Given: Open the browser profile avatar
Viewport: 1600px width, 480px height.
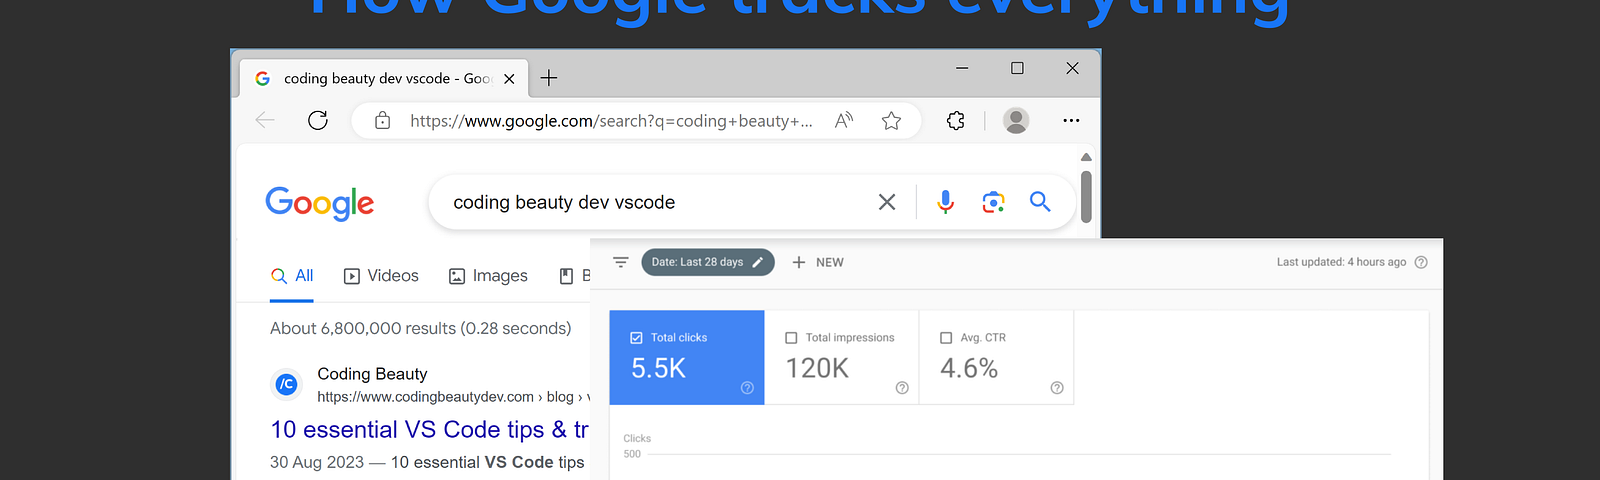Looking at the screenshot, I should pyautogui.click(x=1016, y=121).
